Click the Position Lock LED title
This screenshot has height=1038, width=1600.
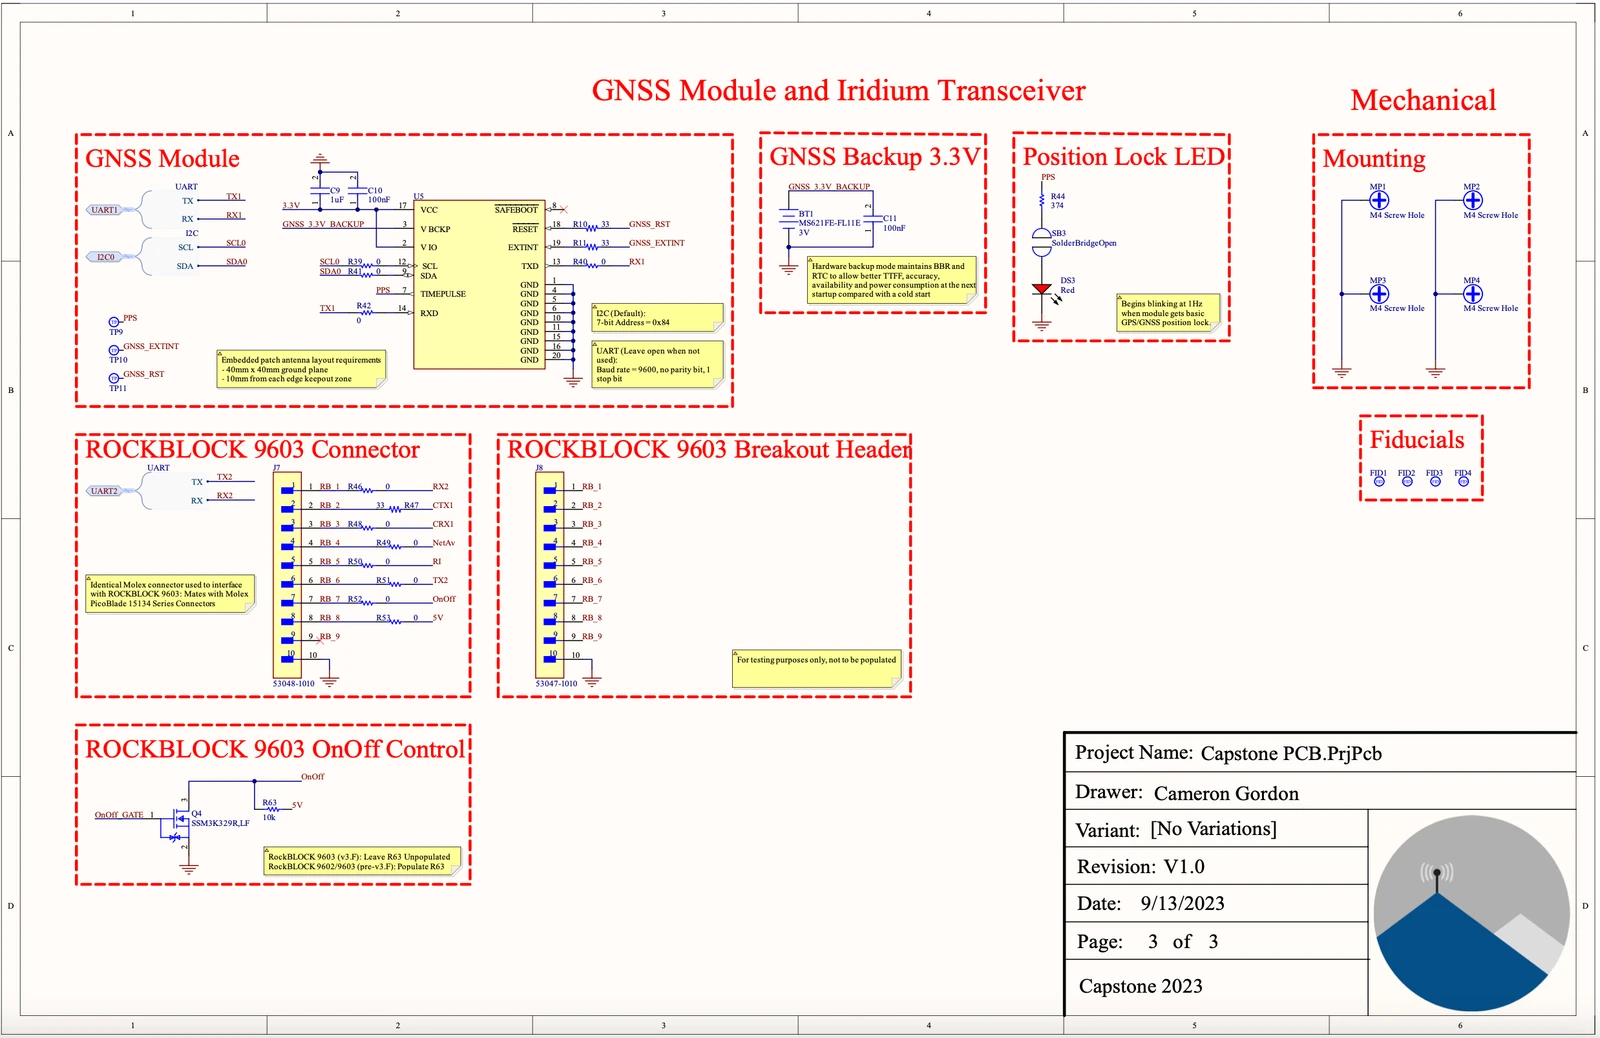1123,157
